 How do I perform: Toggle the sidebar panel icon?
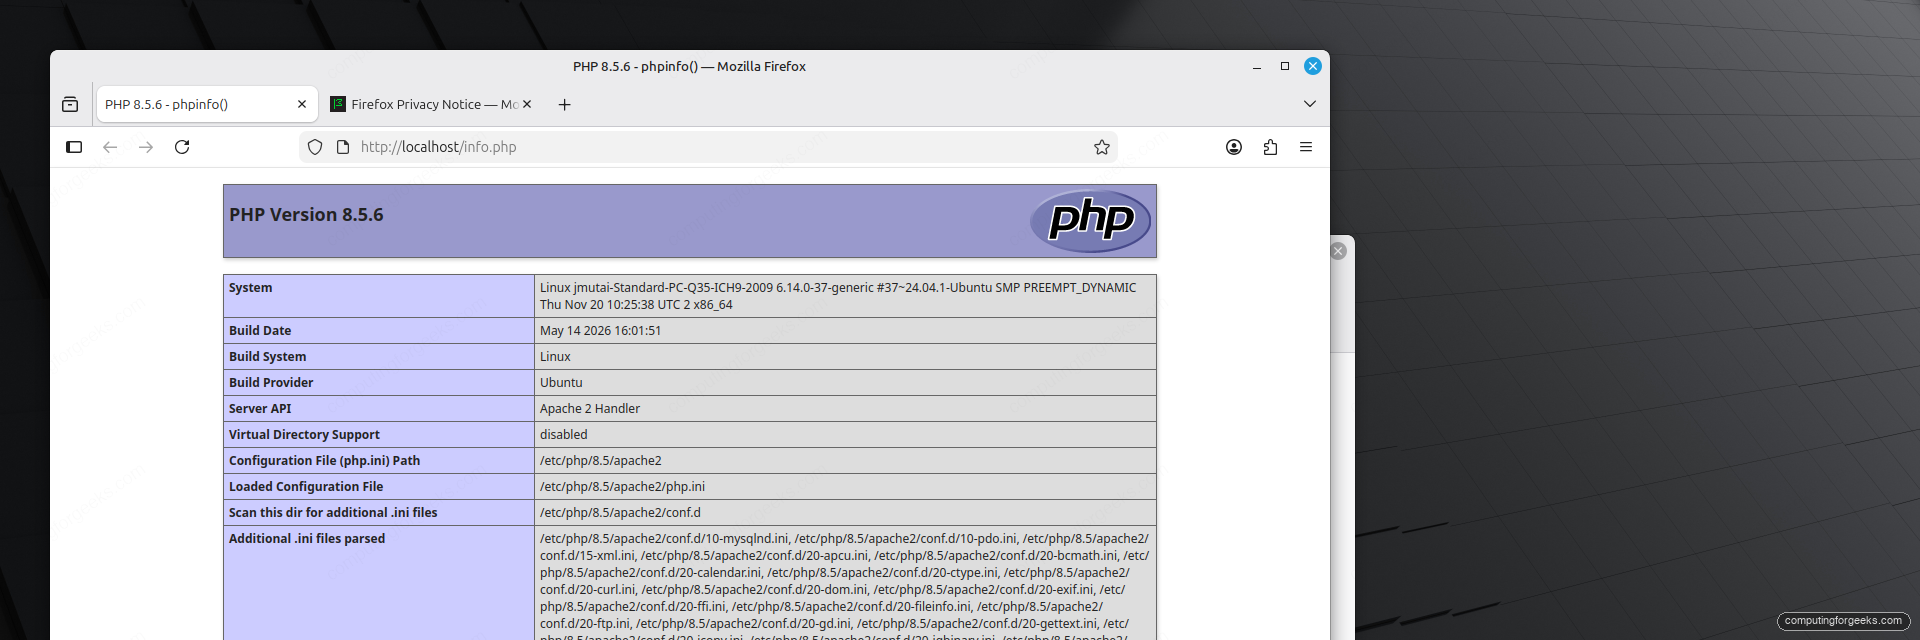coord(74,147)
